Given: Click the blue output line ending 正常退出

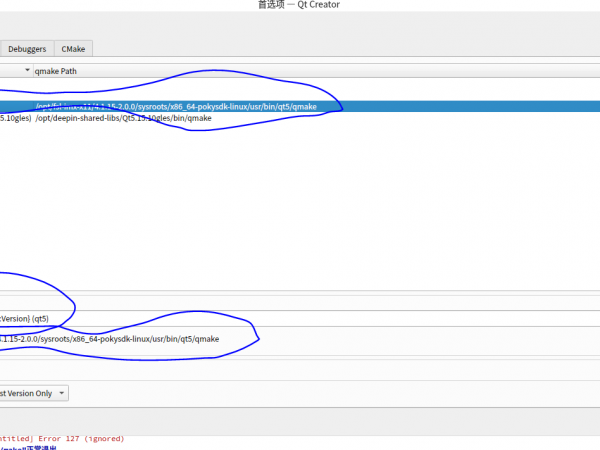Looking at the screenshot, I should click(x=30, y=447).
